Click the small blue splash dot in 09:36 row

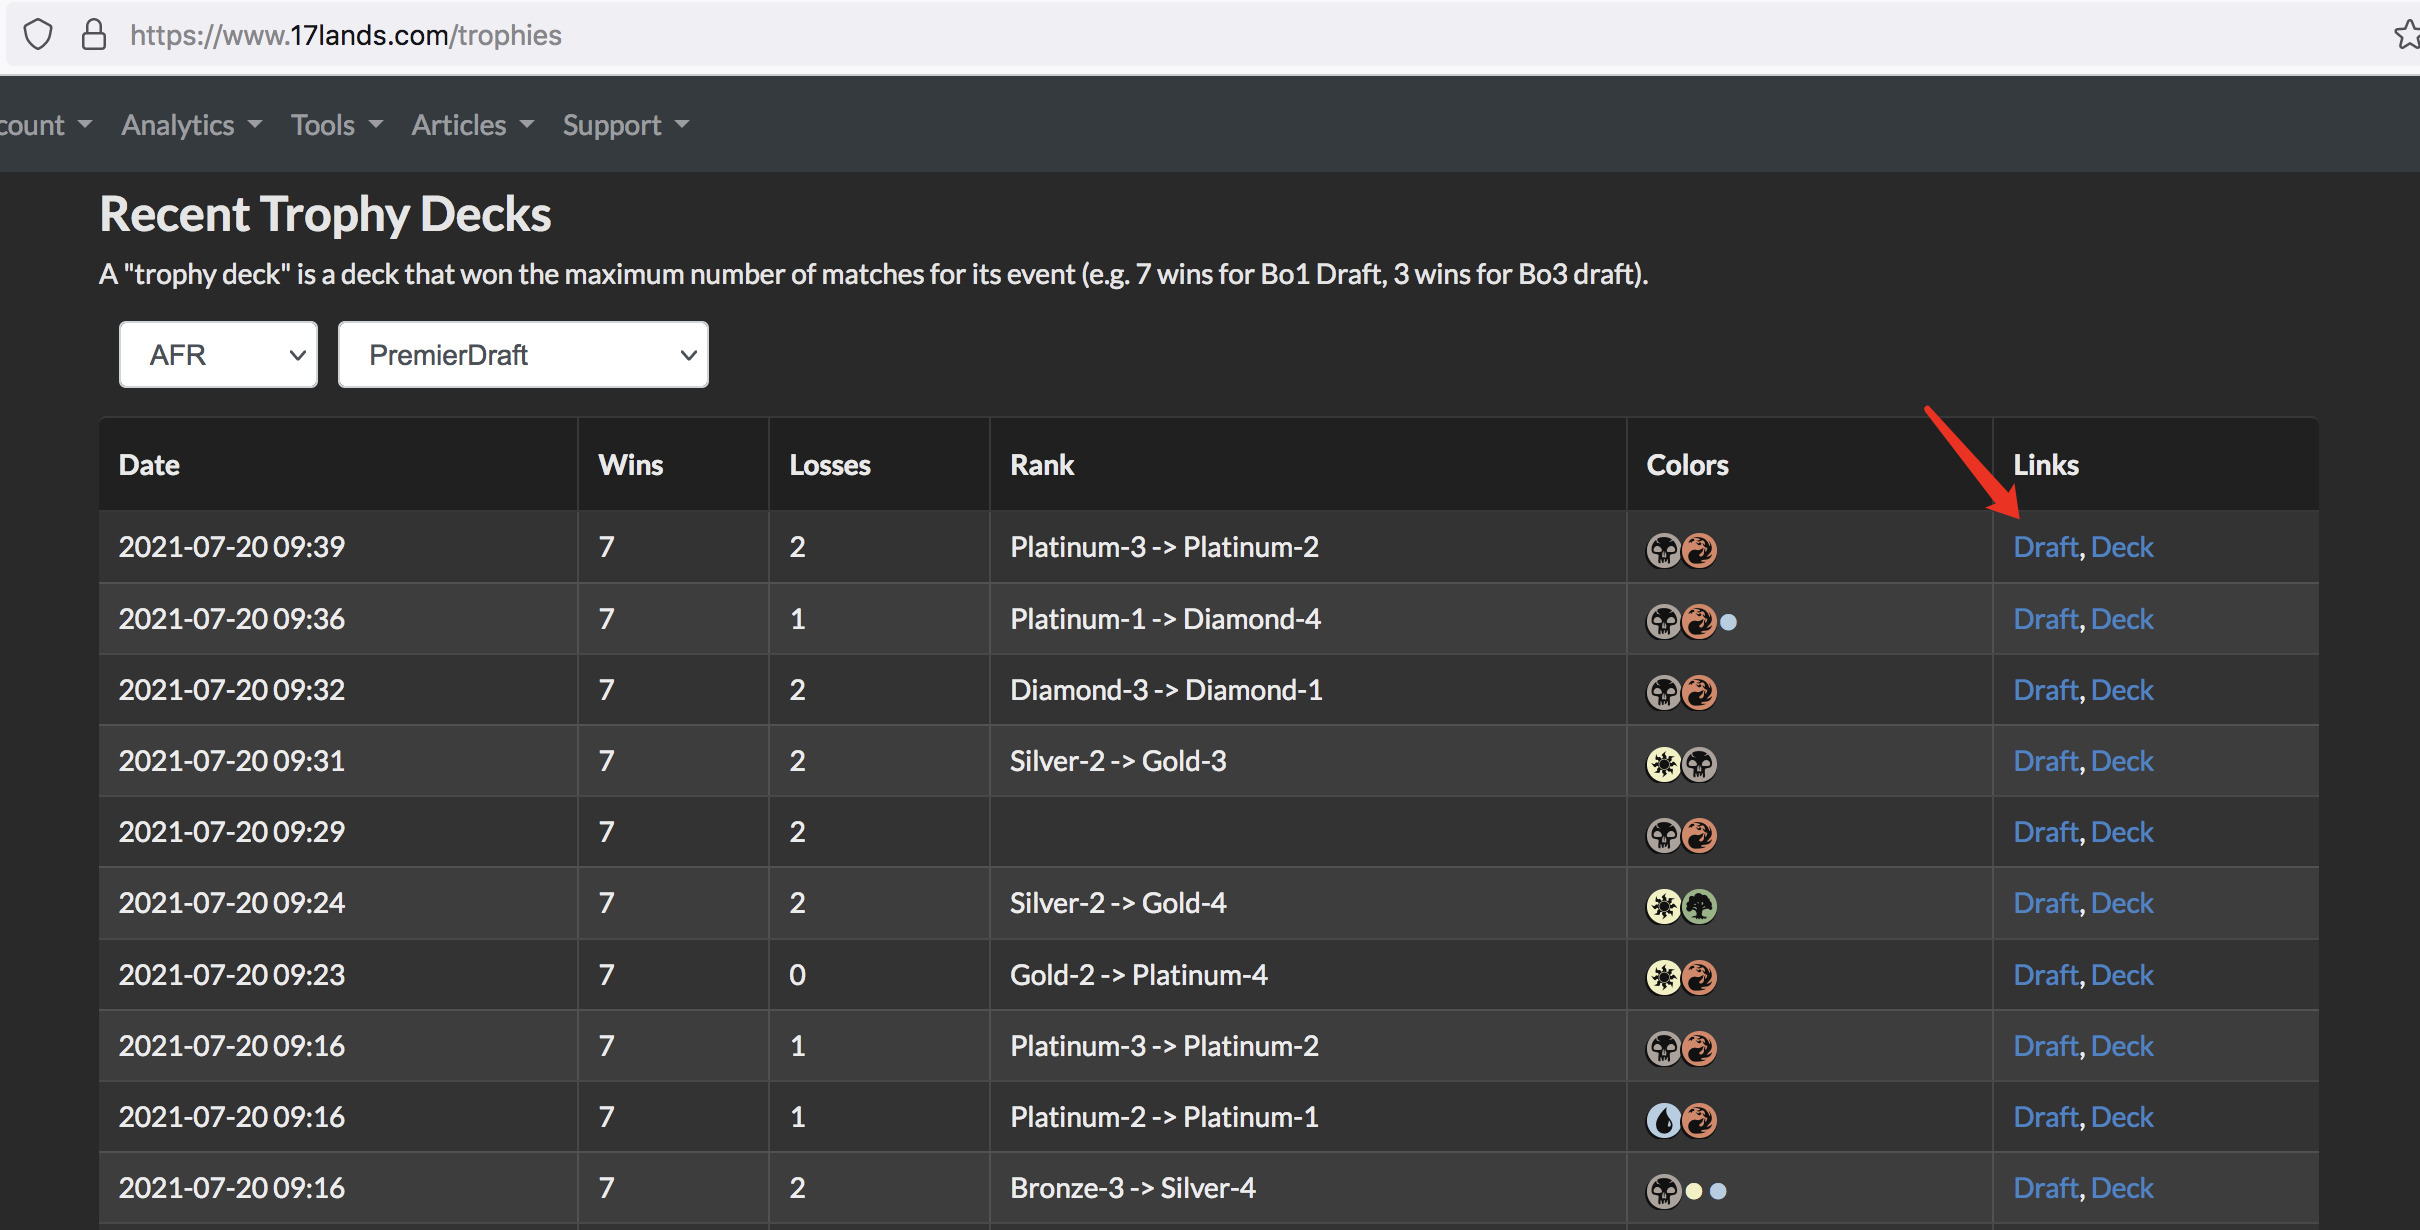click(x=1728, y=622)
